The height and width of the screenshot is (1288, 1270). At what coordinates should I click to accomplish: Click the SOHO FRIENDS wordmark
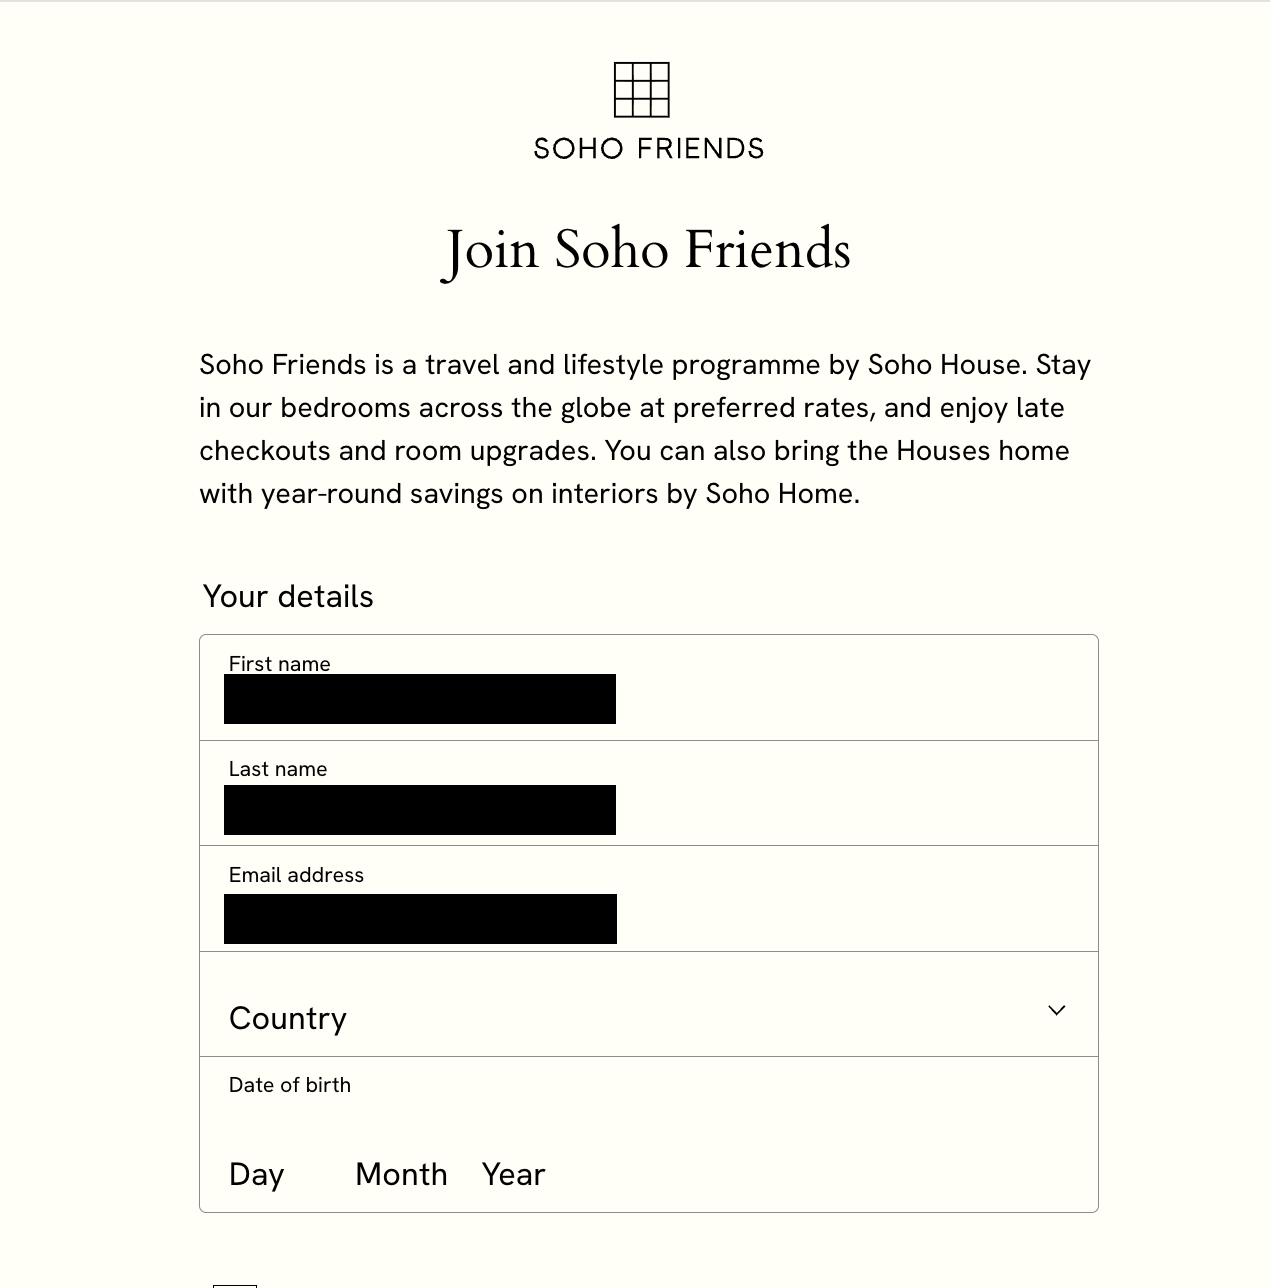click(646, 148)
